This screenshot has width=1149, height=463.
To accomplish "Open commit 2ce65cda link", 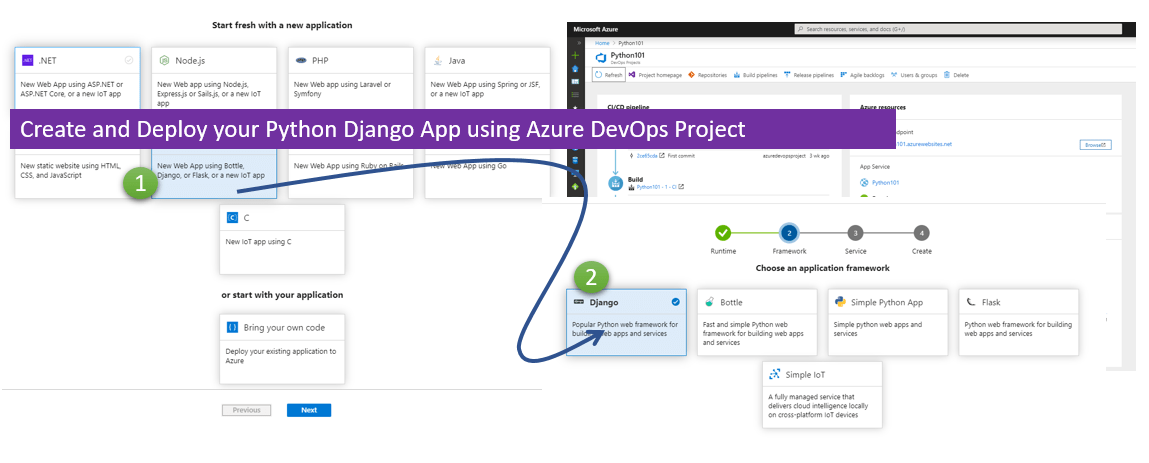I will point(647,155).
